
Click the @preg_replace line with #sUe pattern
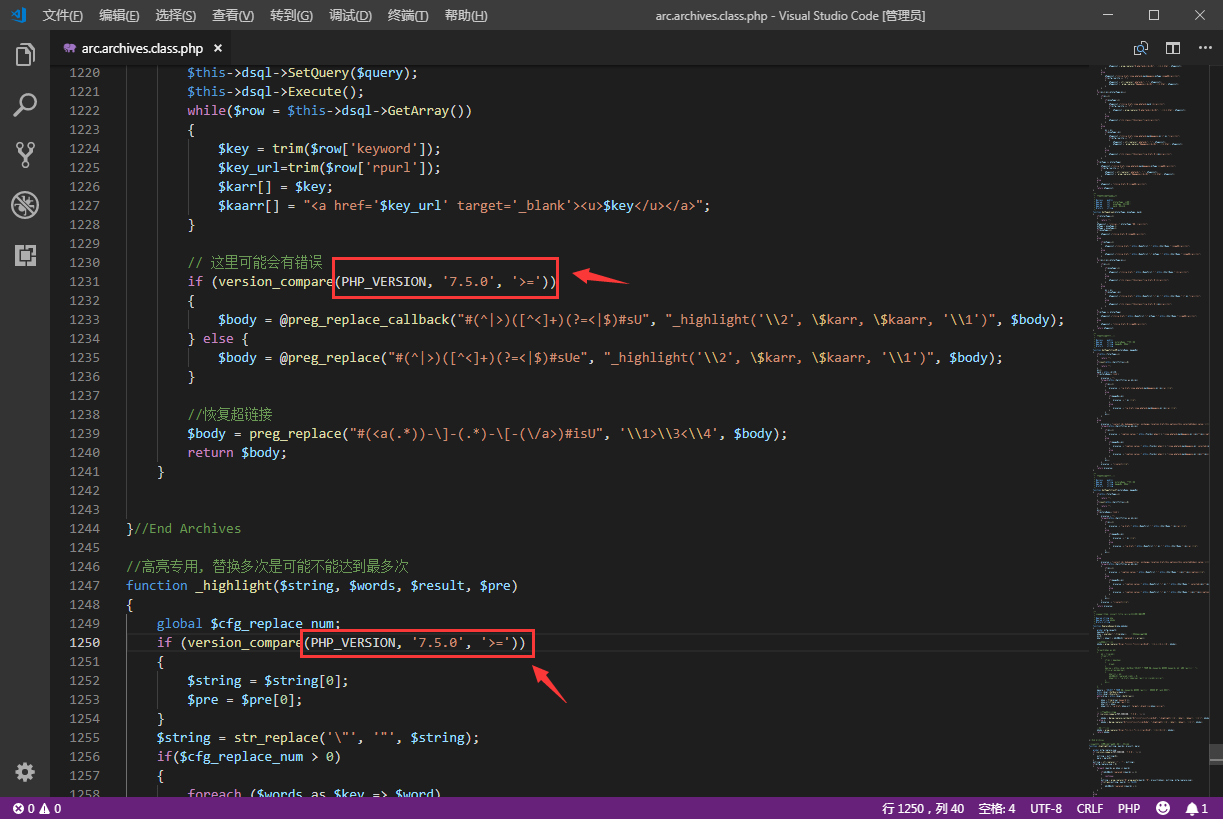[610, 358]
